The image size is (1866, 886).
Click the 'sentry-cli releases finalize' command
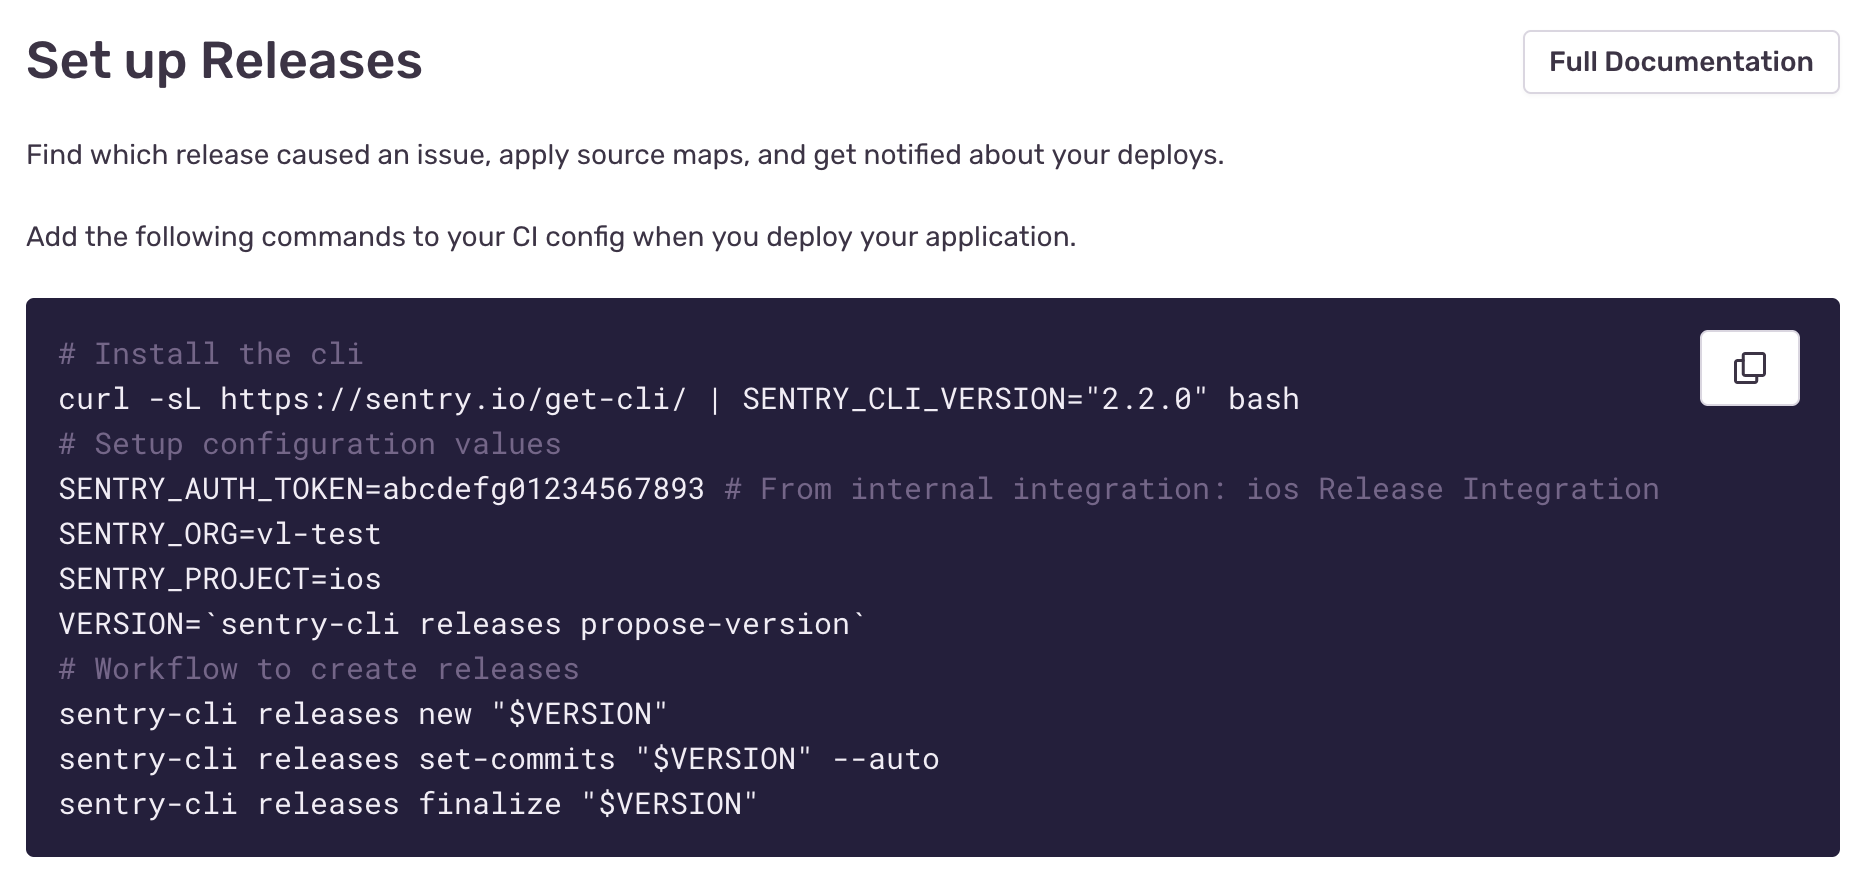(x=407, y=803)
